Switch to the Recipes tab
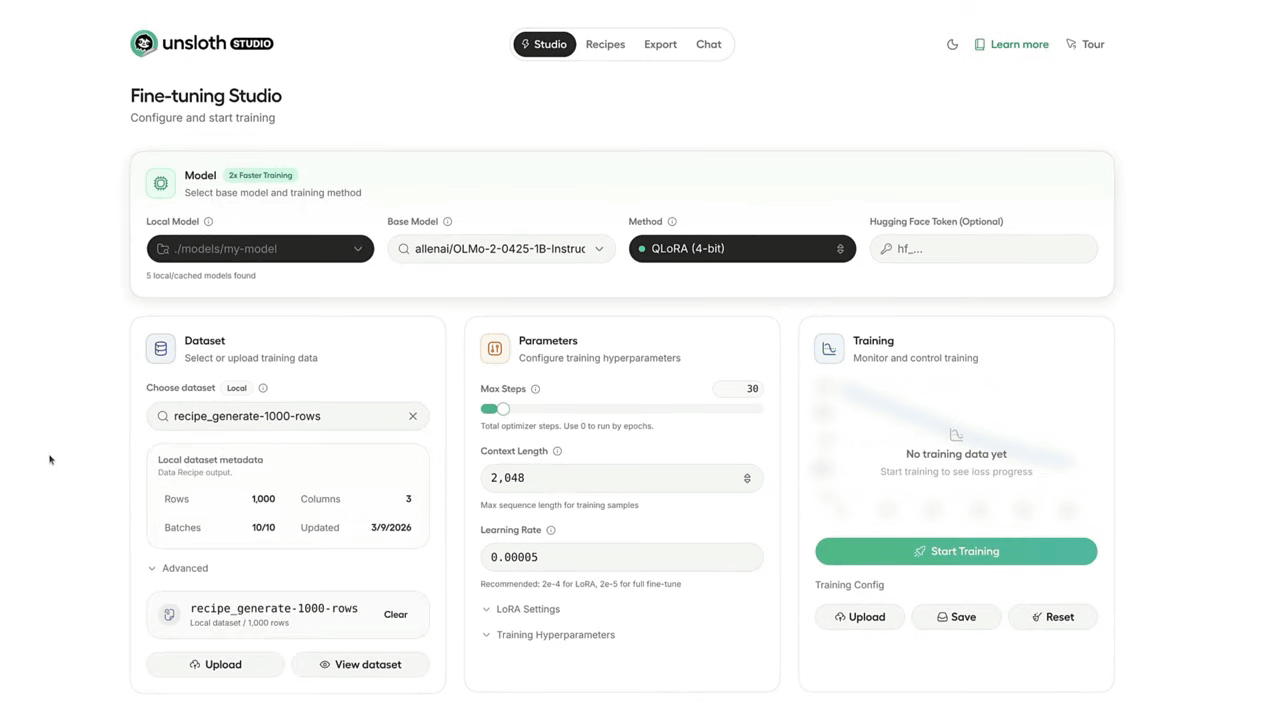 (x=605, y=44)
